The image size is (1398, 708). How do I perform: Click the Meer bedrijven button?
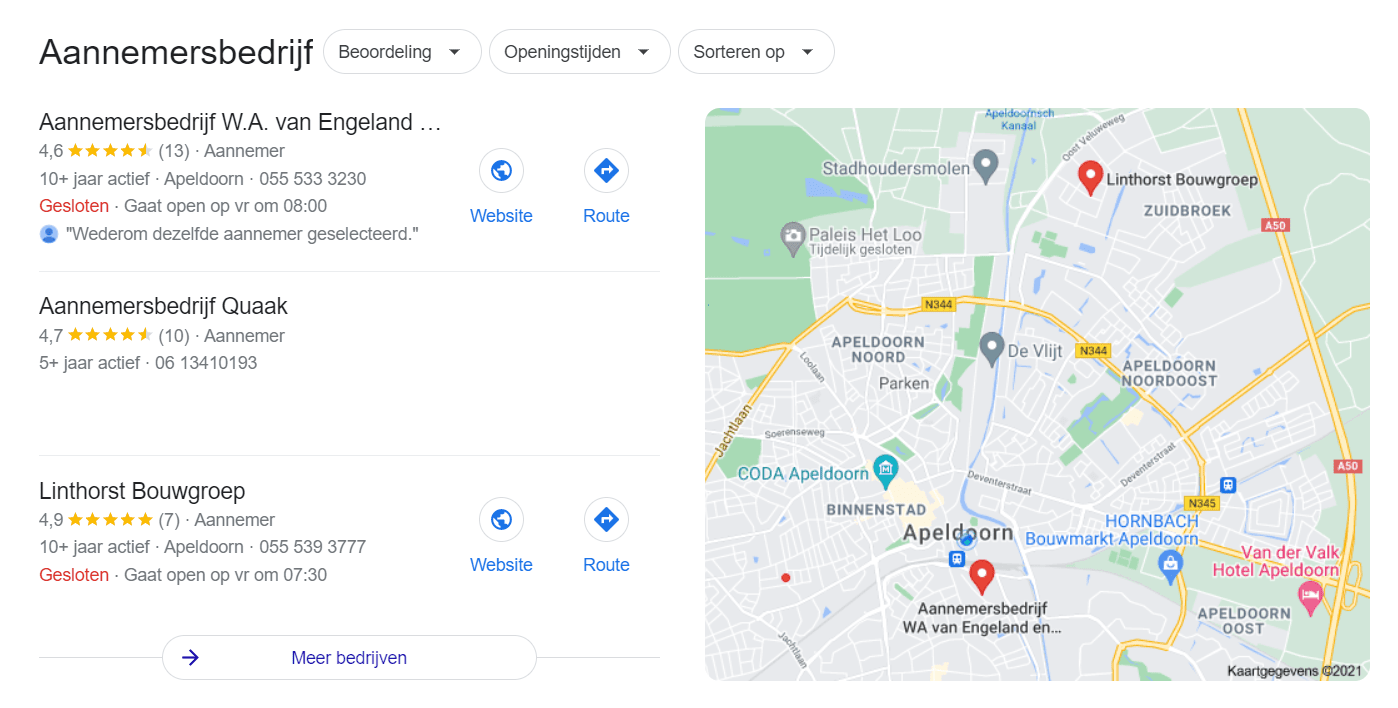pyautogui.click(x=349, y=658)
